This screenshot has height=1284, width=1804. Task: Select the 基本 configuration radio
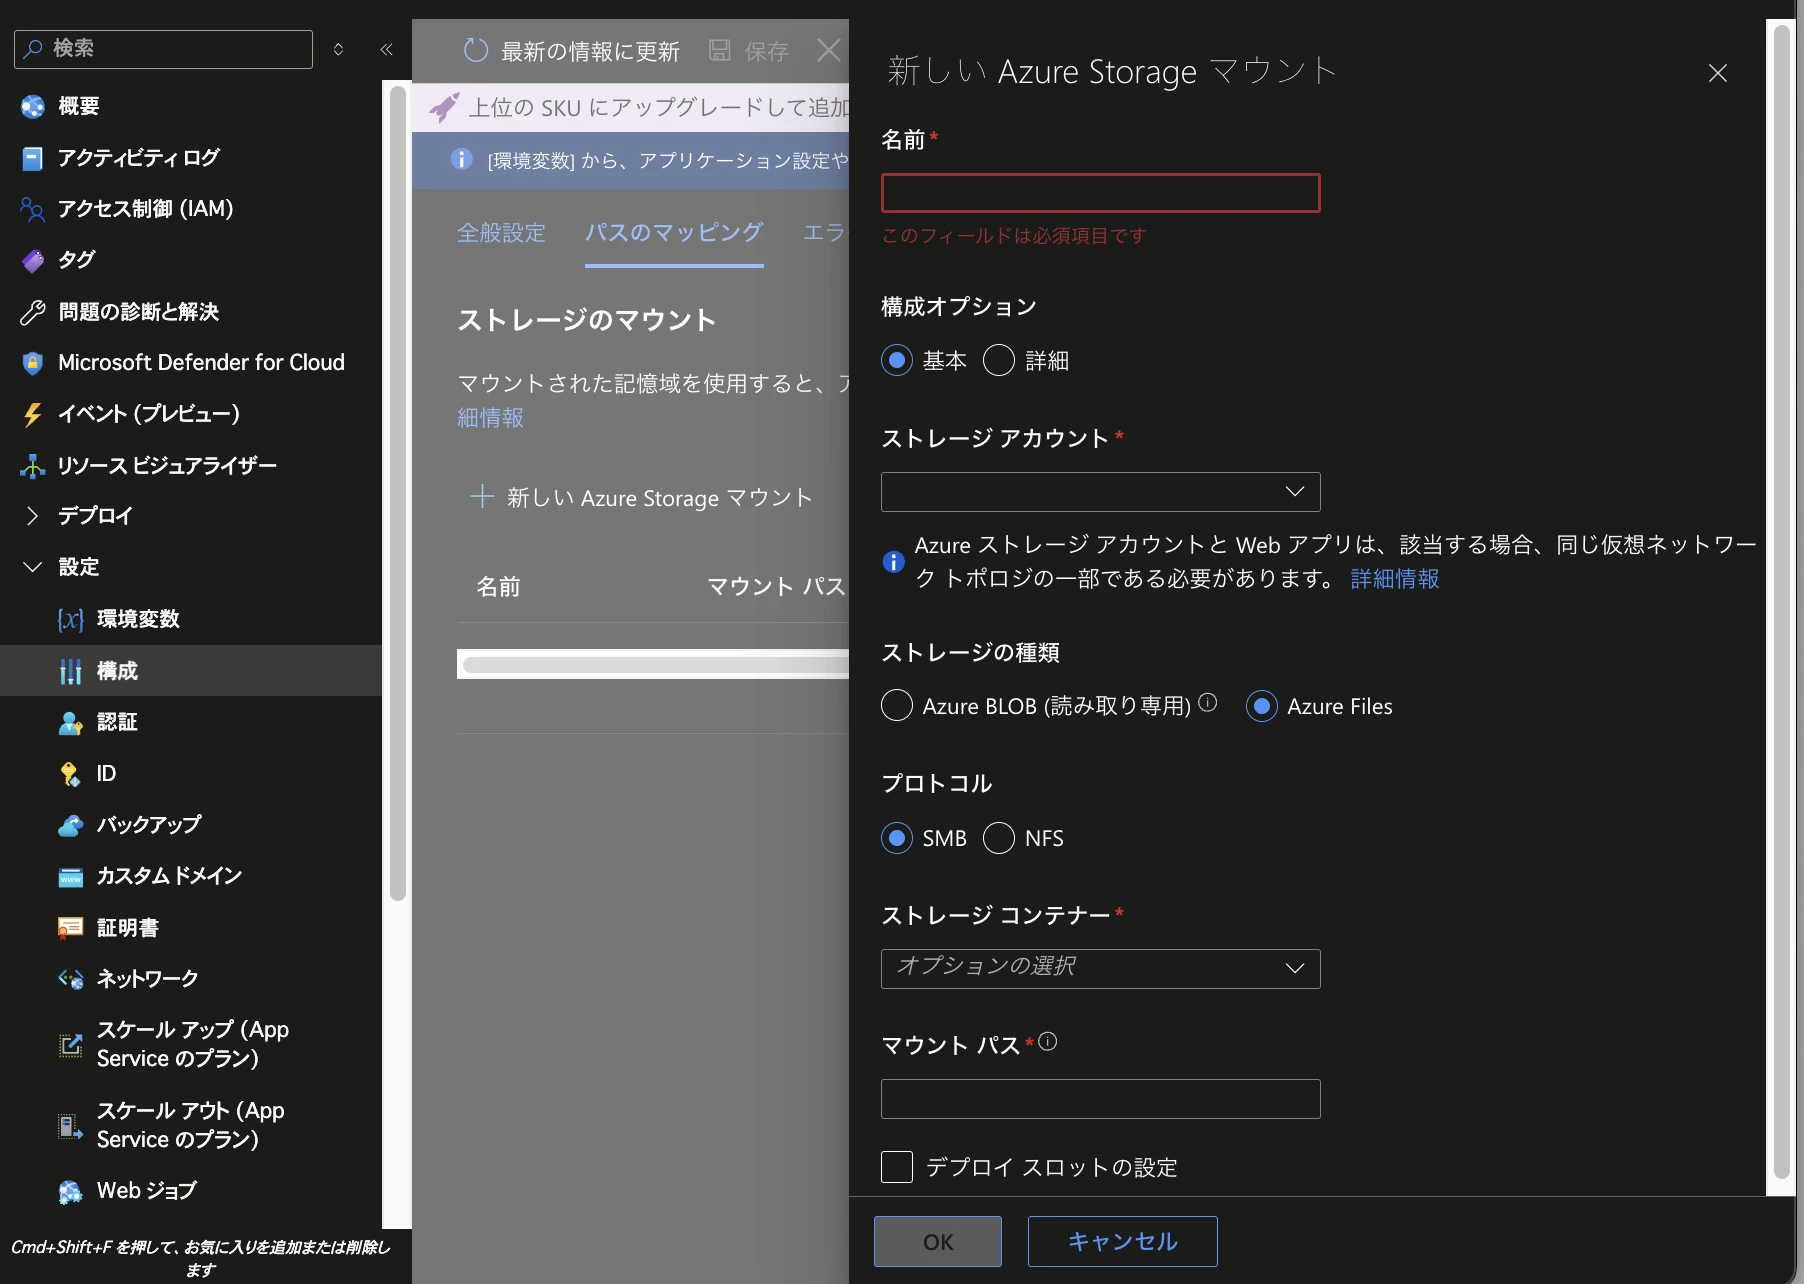[897, 360]
